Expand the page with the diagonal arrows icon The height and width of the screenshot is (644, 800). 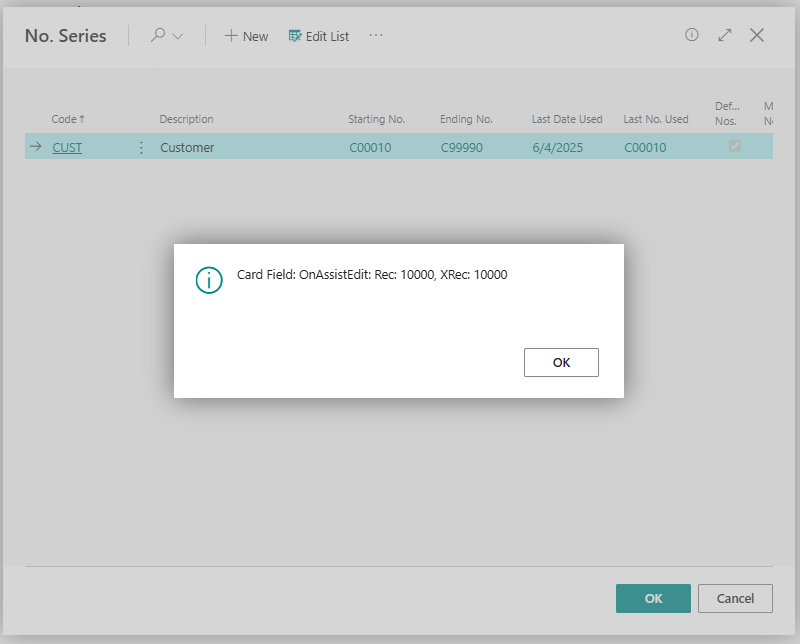[x=725, y=35]
